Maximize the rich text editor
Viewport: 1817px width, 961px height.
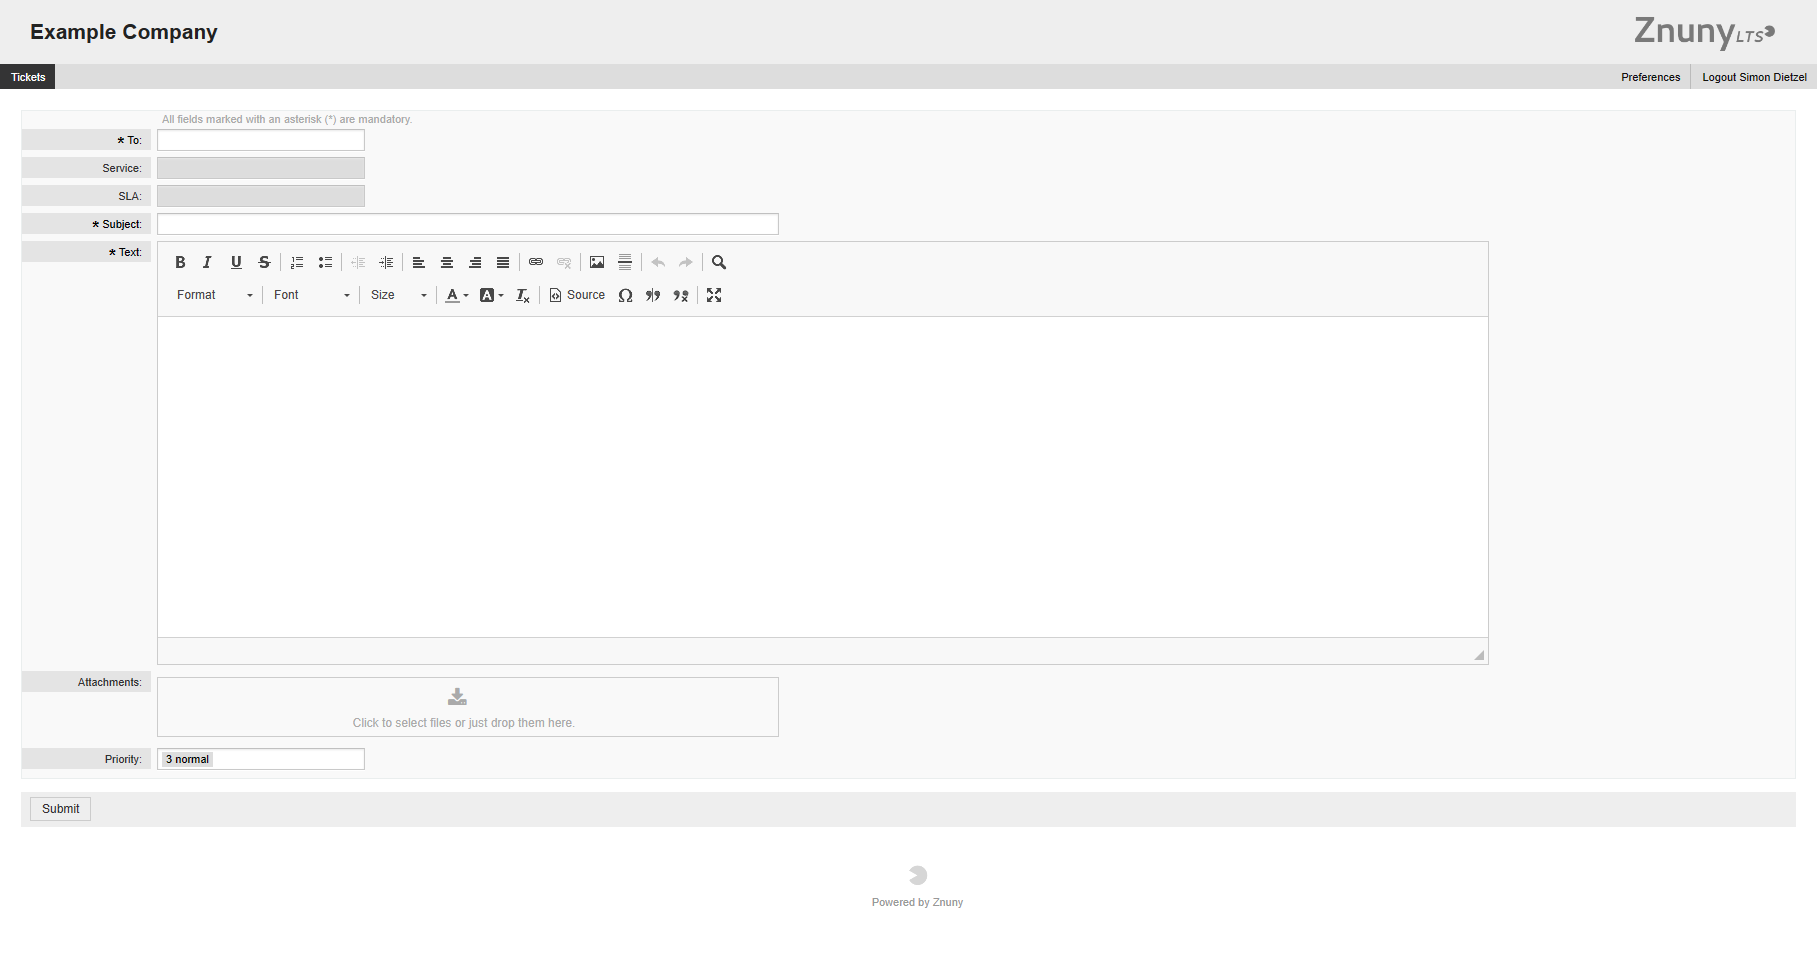pos(714,296)
